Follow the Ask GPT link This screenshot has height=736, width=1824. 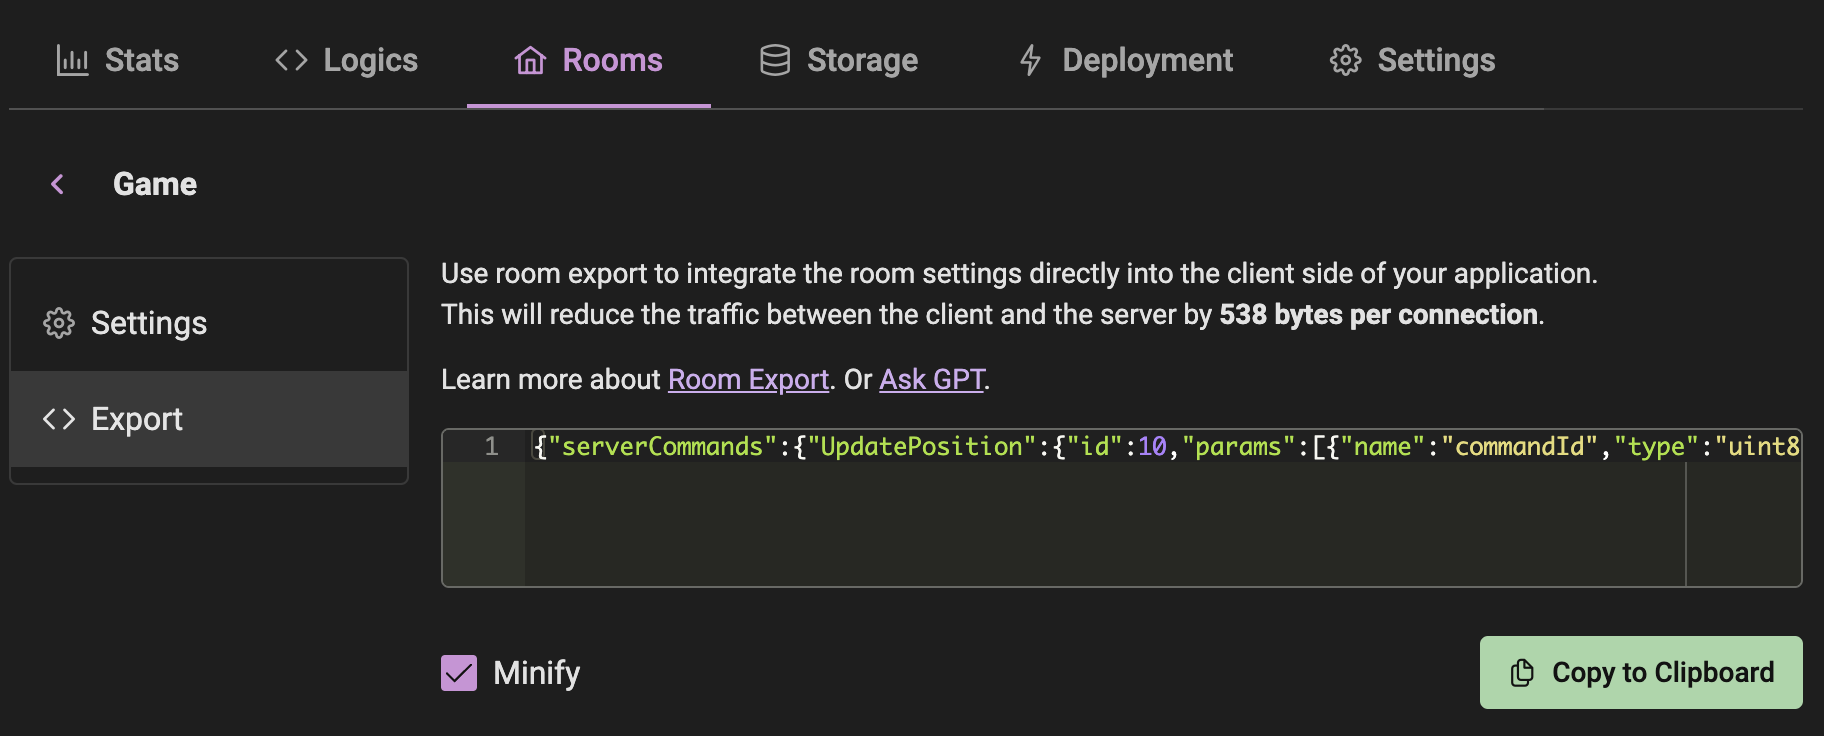point(931,380)
